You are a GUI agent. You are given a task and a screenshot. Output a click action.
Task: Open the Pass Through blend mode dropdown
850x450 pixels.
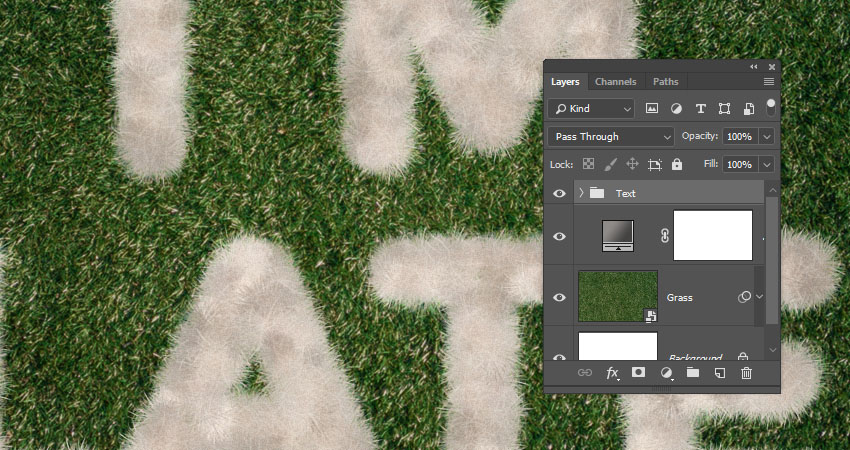point(610,137)
